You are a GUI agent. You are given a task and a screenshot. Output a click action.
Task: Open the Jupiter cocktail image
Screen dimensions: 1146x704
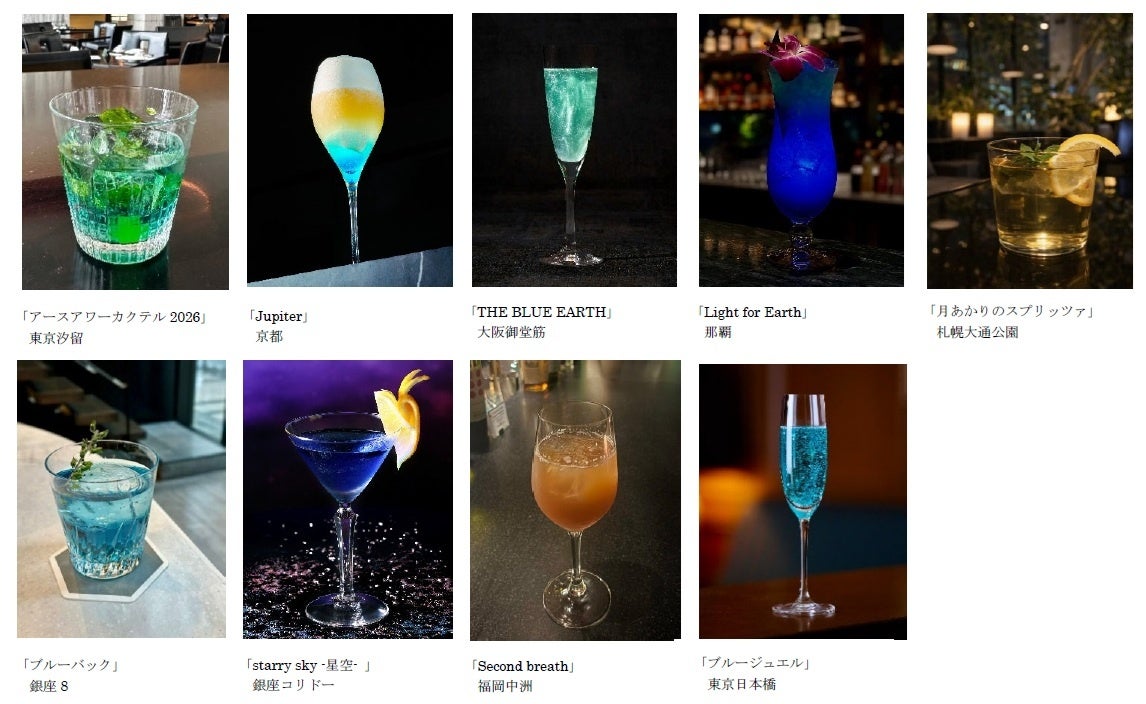tap(349, 150)
